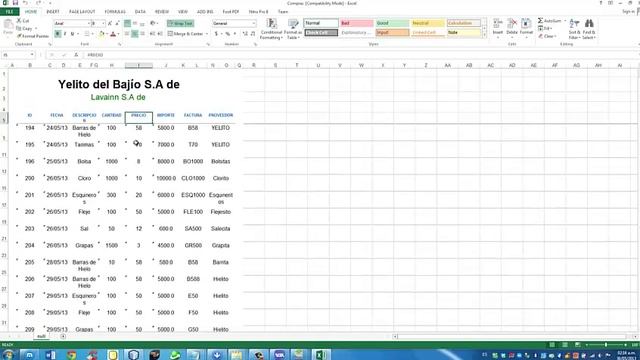Toggle Align Right
The image size is (640, 360).
click(x=142, y=34)
